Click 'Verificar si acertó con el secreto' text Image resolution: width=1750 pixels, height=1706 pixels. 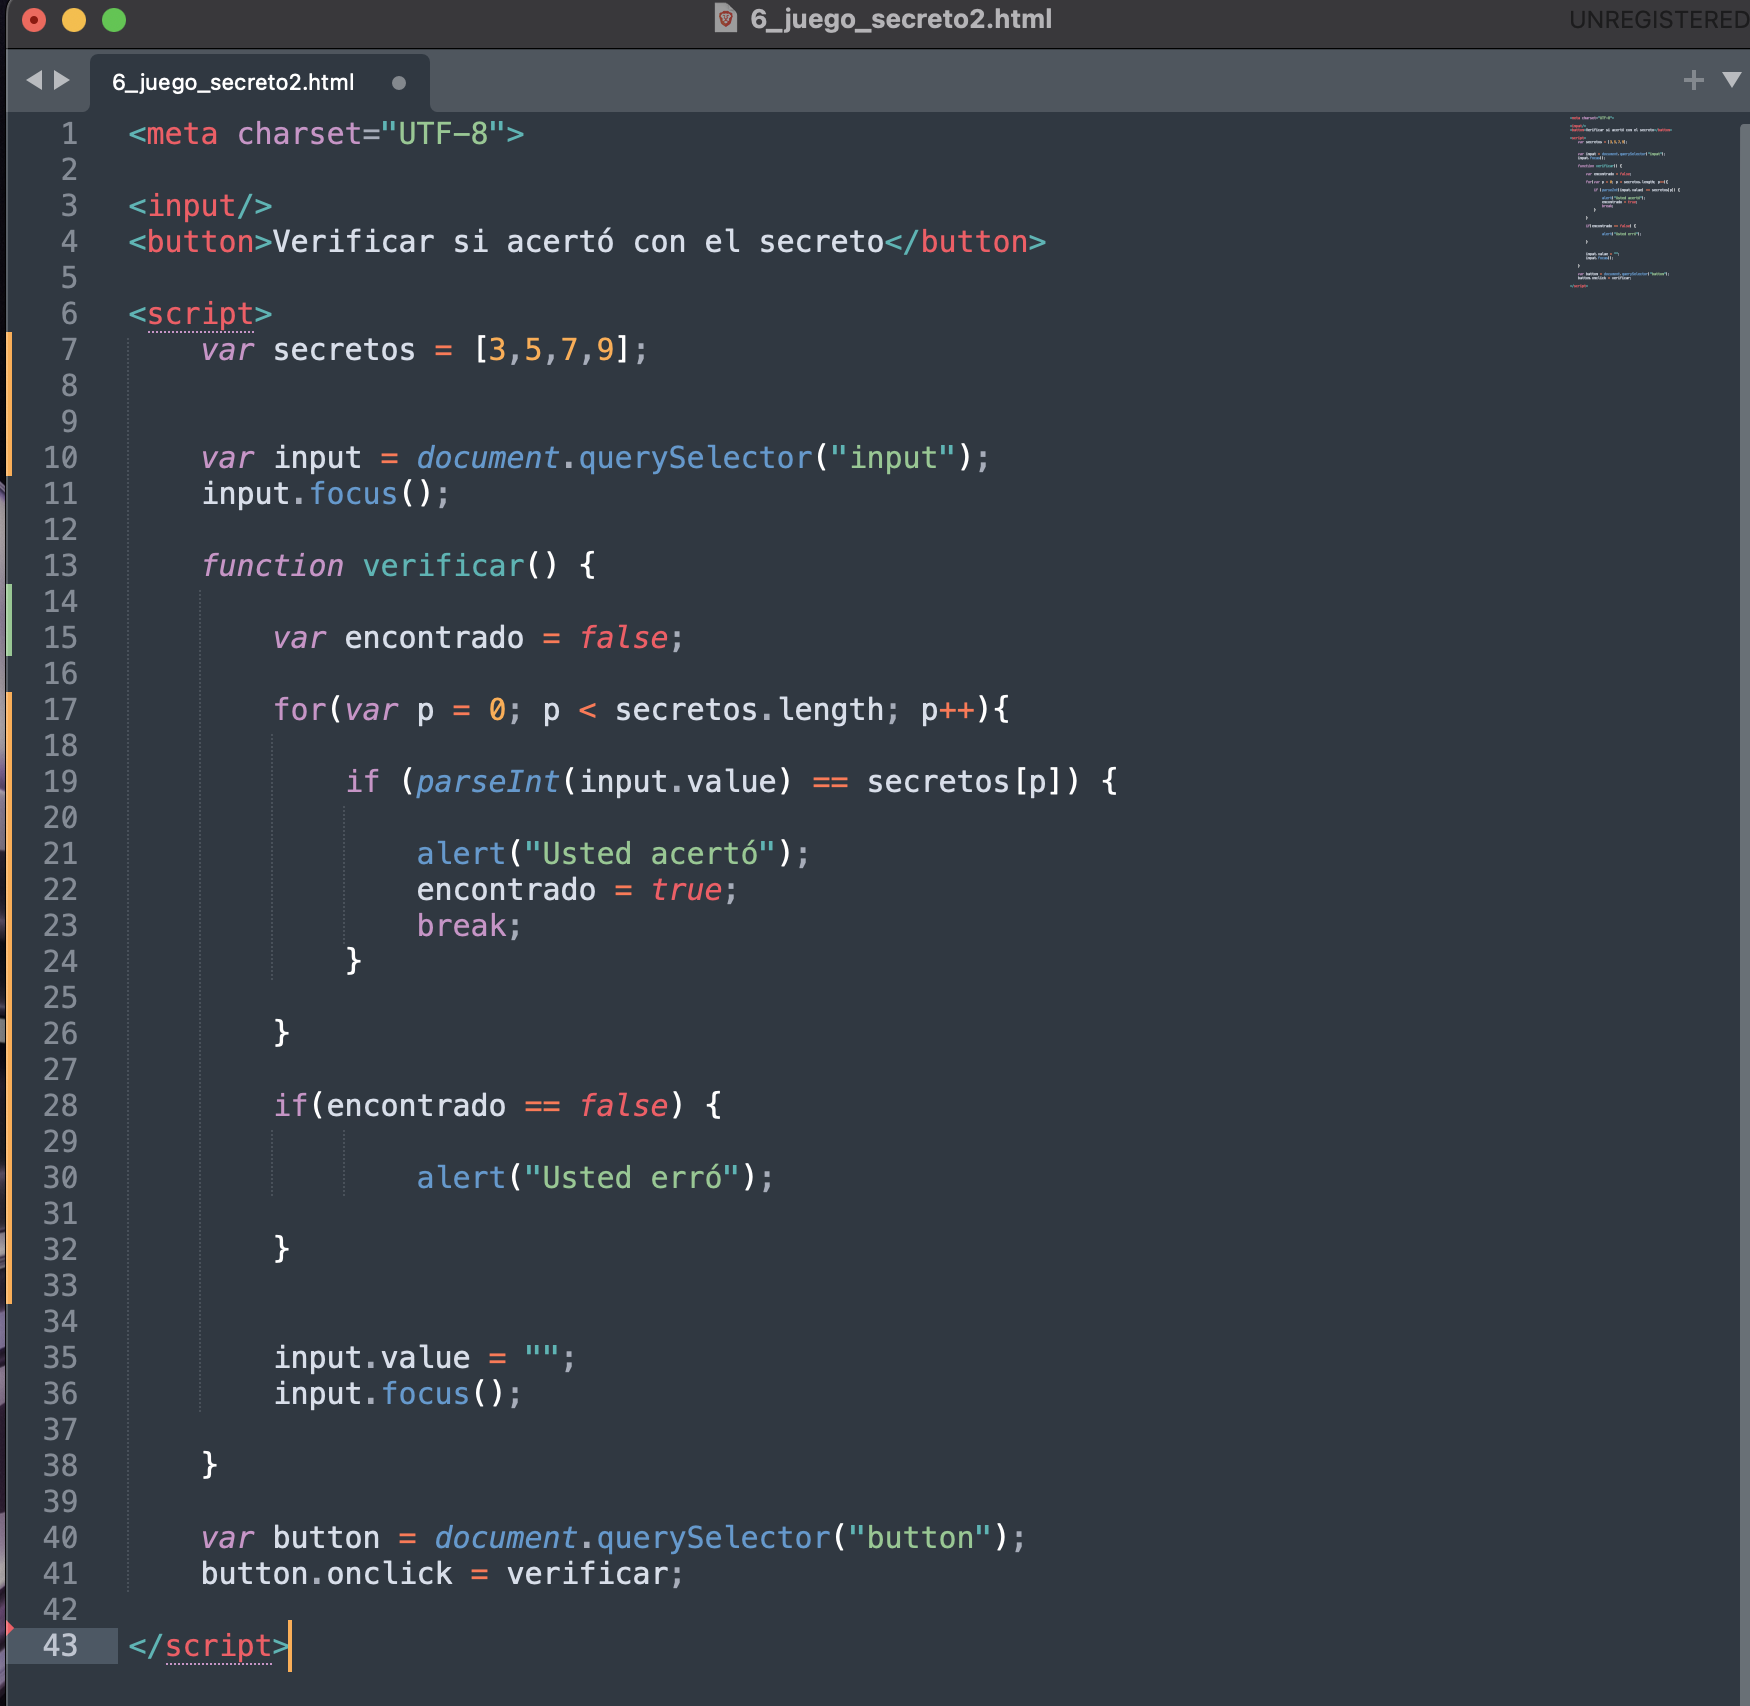(x=579, y=241)
